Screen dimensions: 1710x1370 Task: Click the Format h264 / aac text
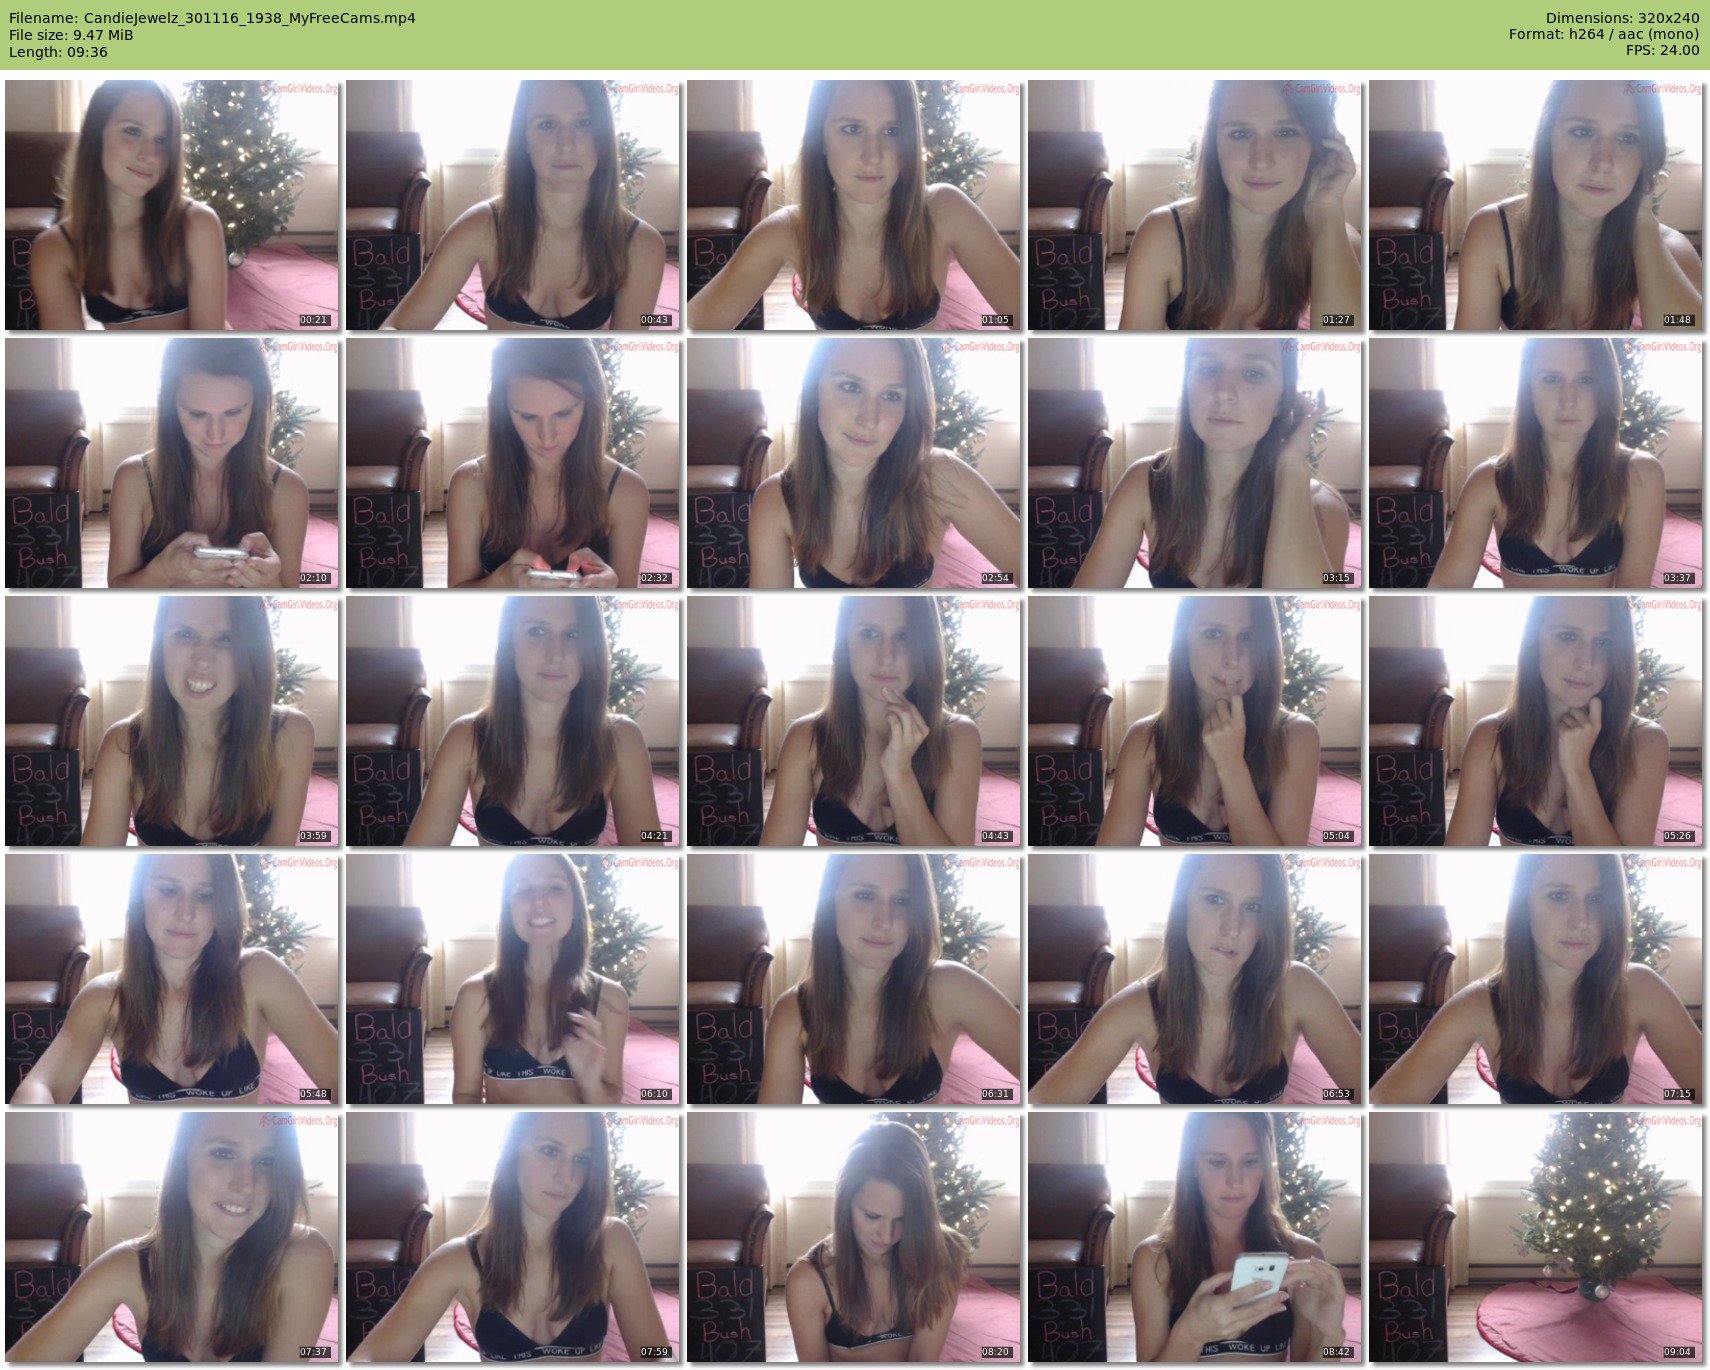1604,34
